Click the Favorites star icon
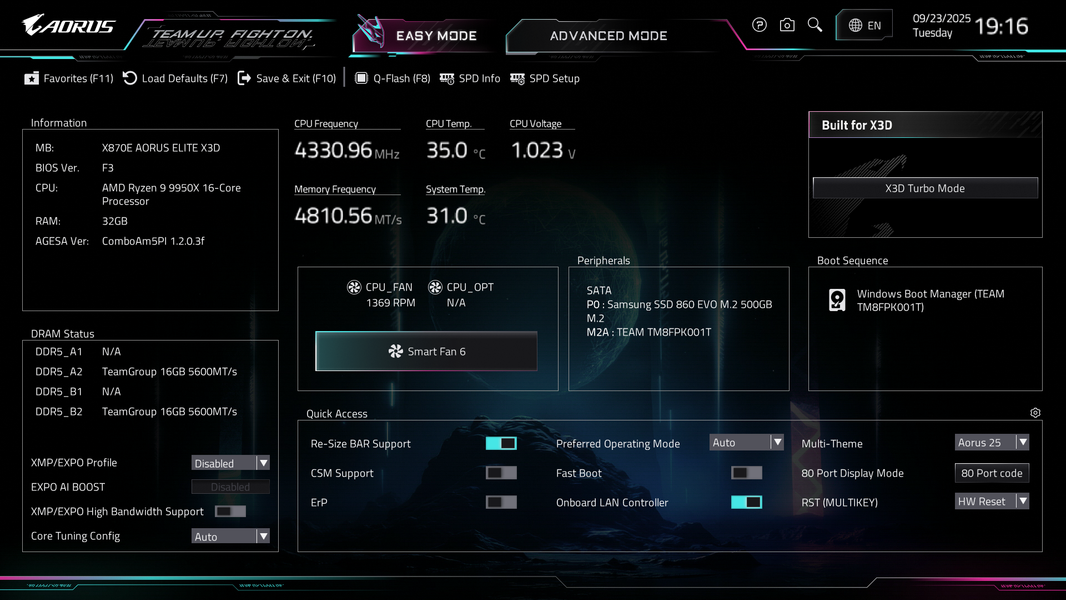1066x600 pixels. (31, 78)
